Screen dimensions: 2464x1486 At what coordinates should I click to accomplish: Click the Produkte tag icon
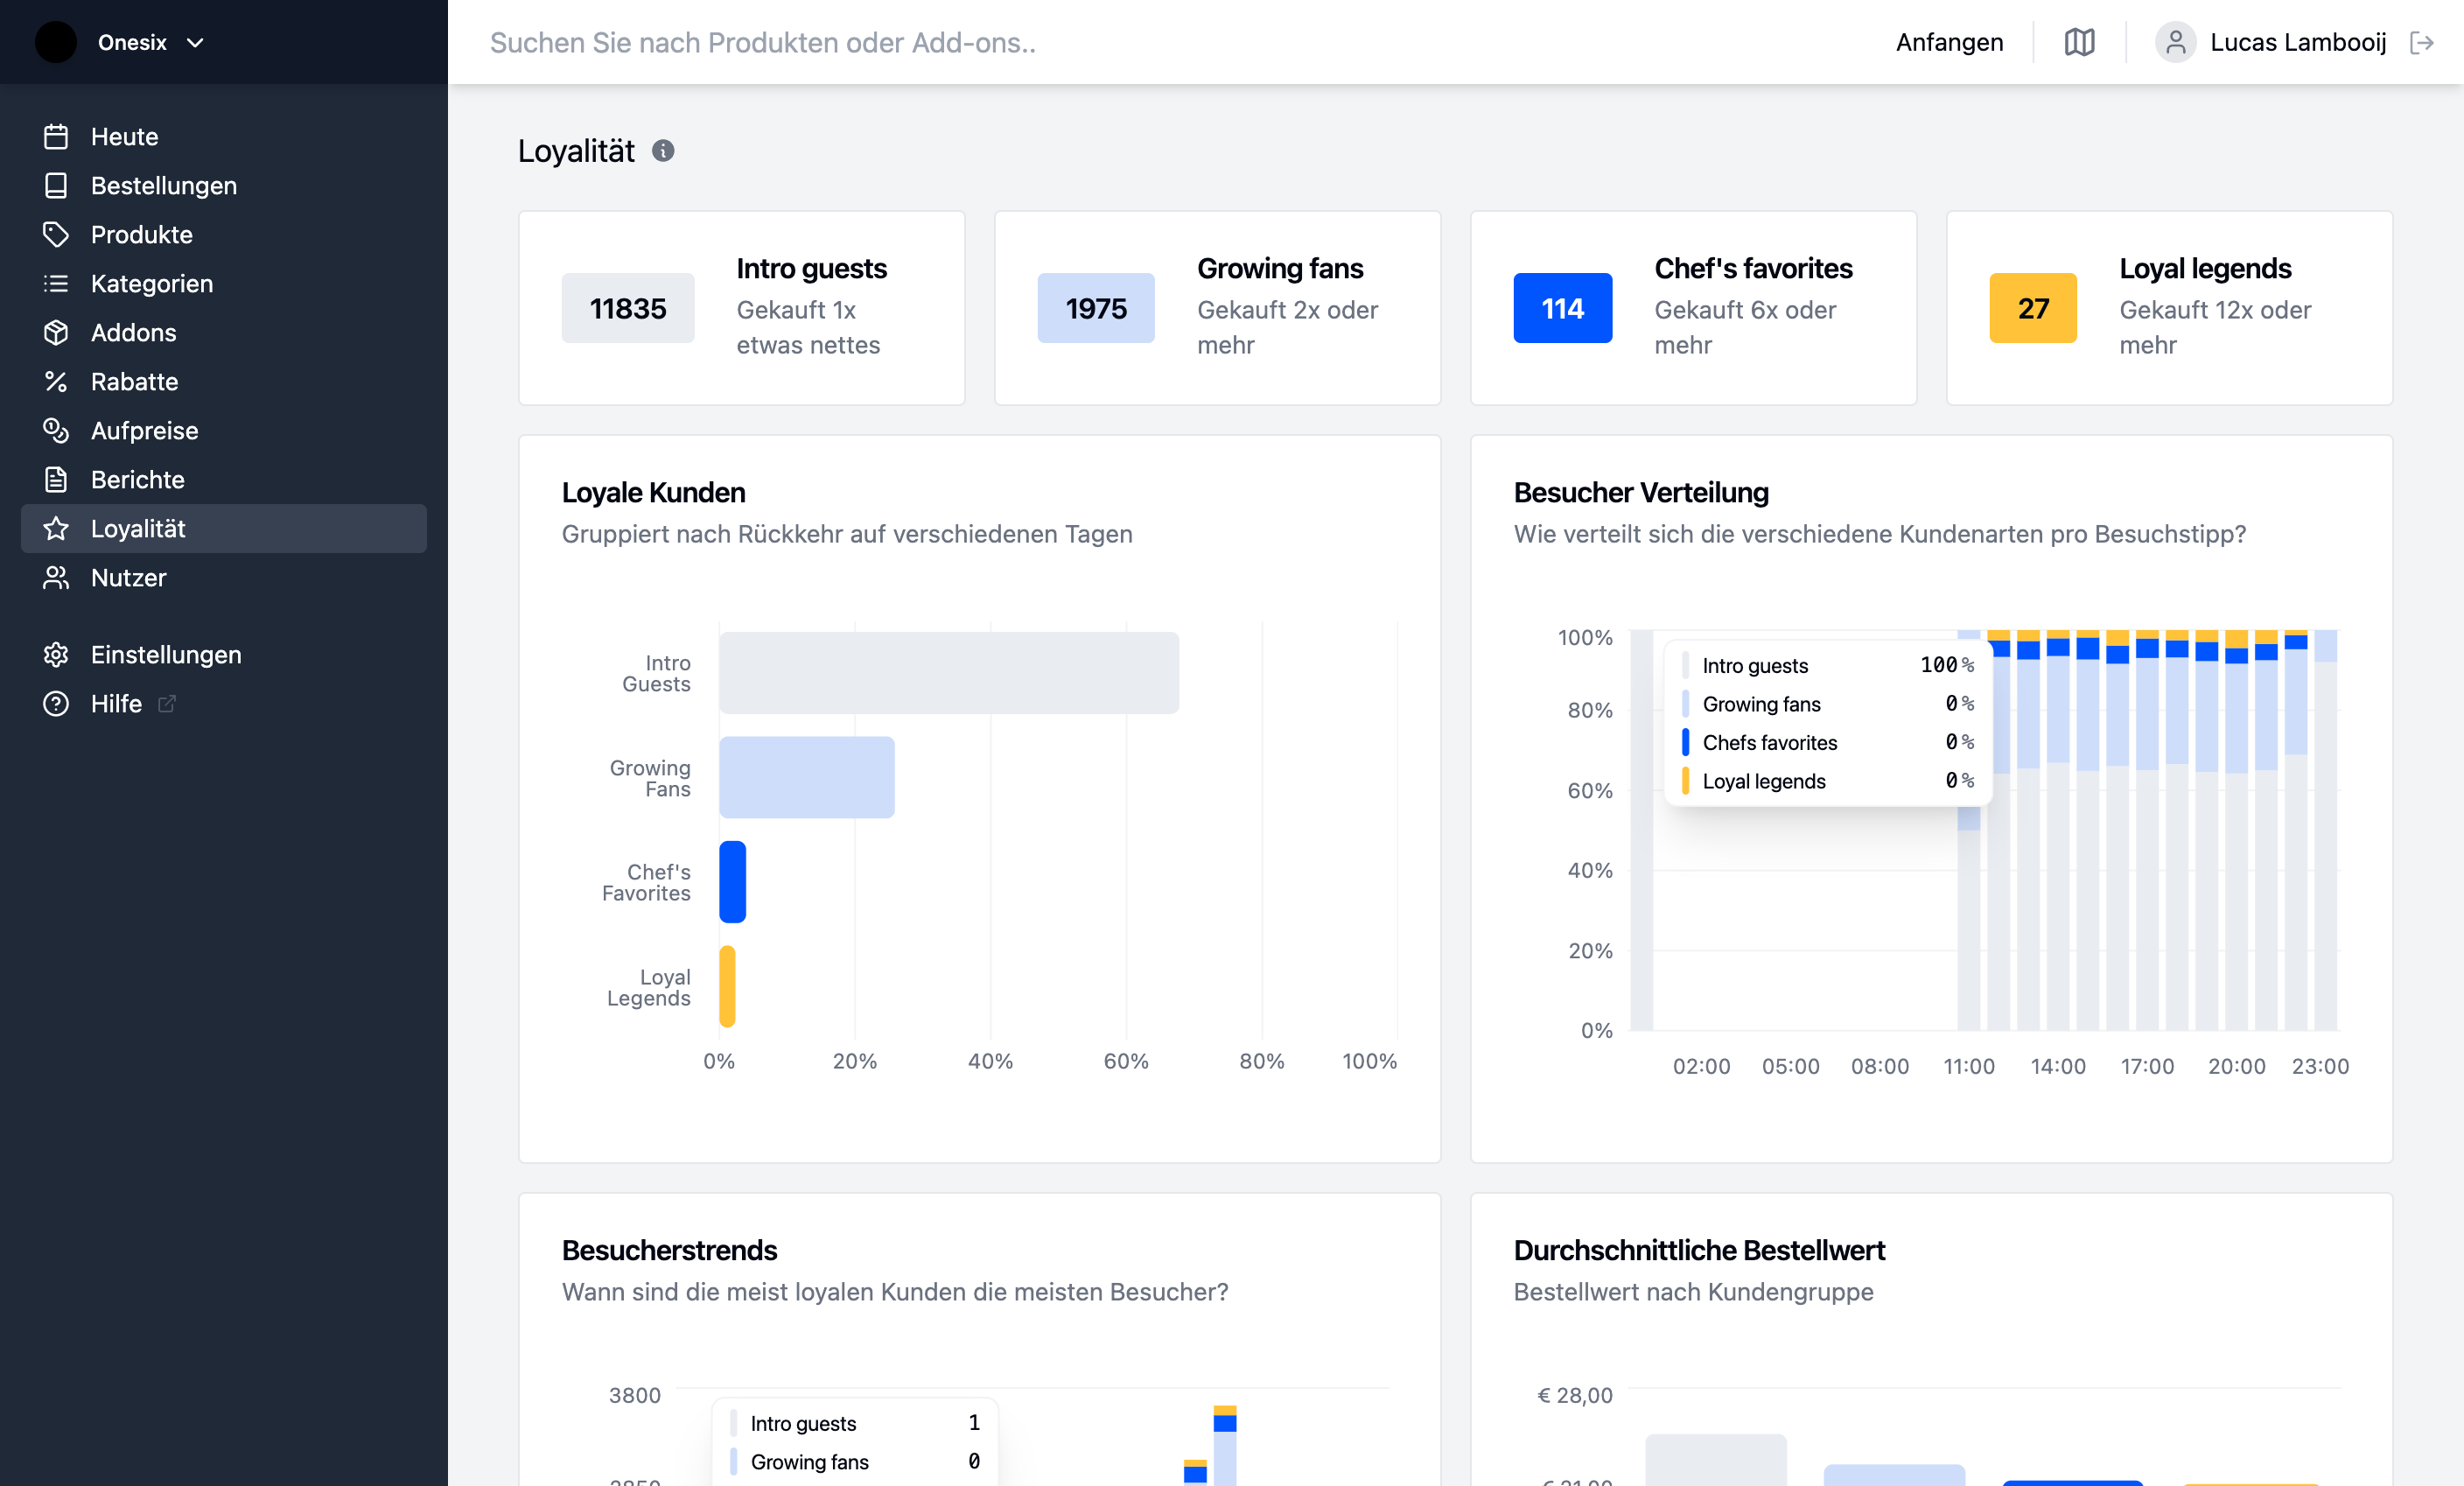pos(56,235)
